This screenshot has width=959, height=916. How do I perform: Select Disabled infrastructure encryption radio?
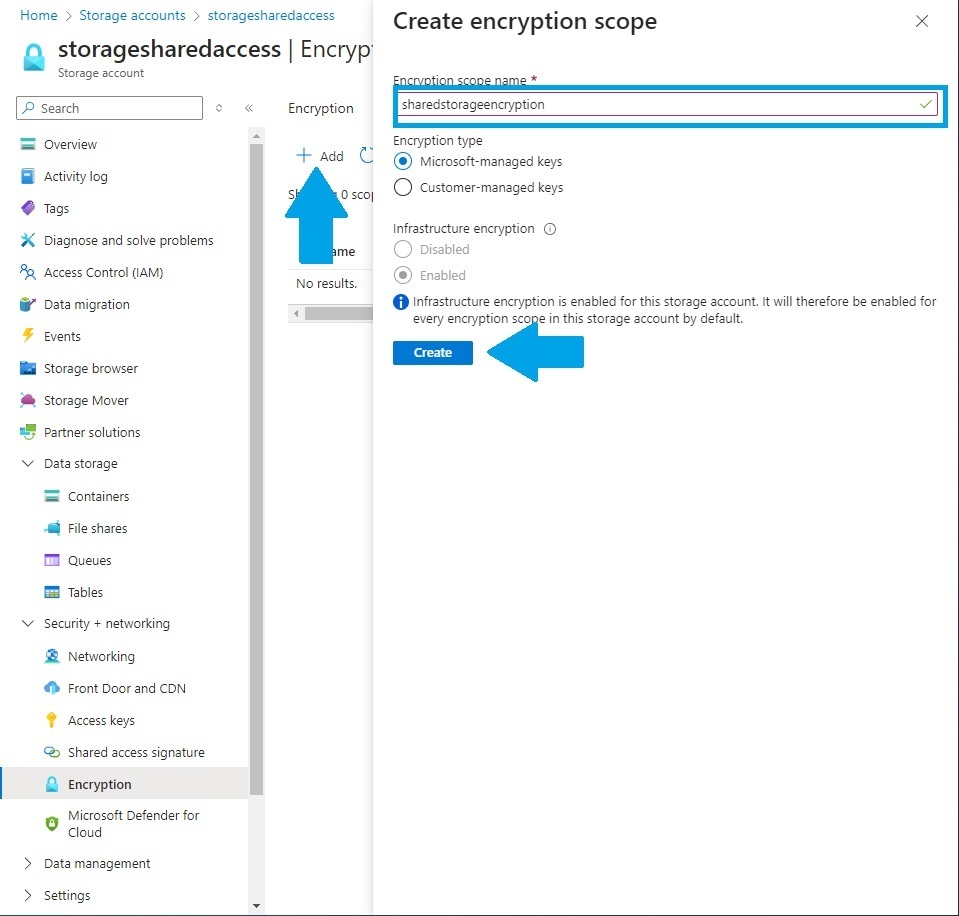point(402,249)
